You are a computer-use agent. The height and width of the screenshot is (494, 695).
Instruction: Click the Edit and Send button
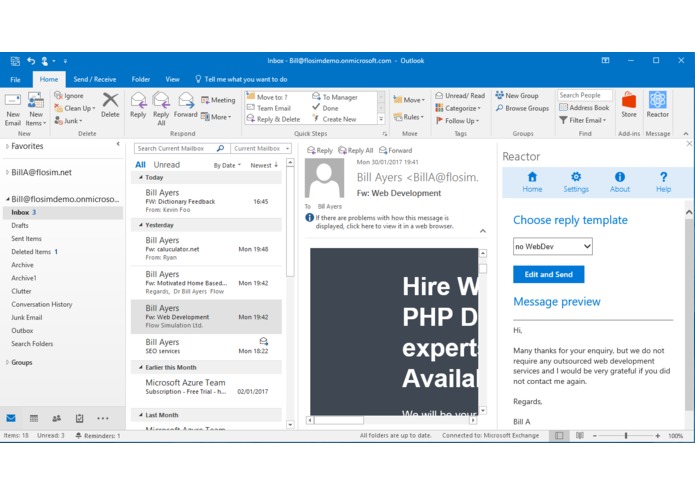click(548, 274)
